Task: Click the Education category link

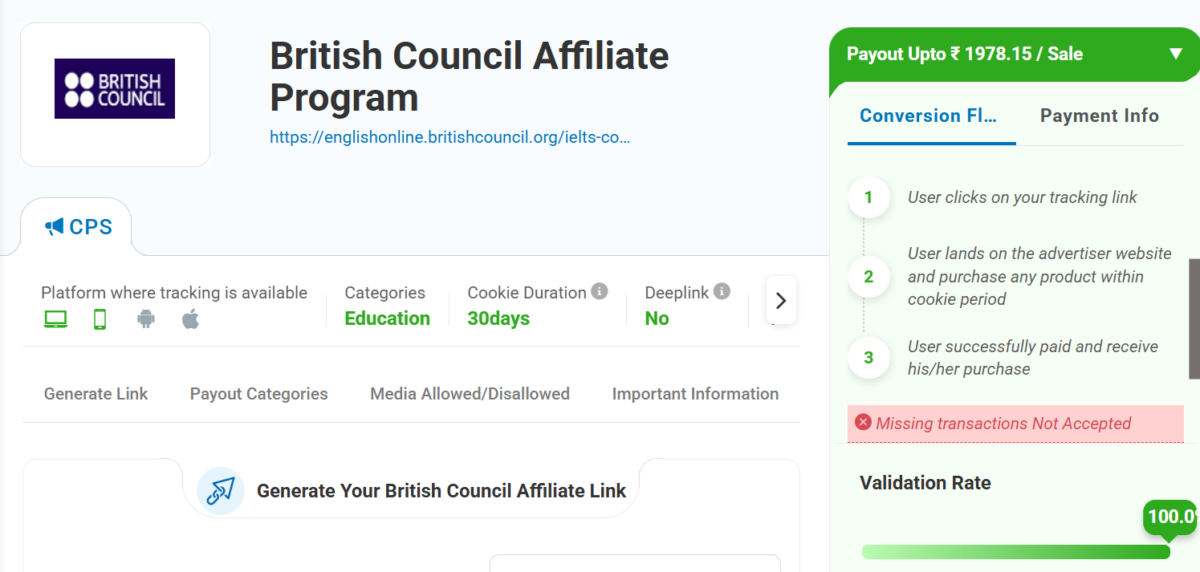Action: click(x=387, y=319)
